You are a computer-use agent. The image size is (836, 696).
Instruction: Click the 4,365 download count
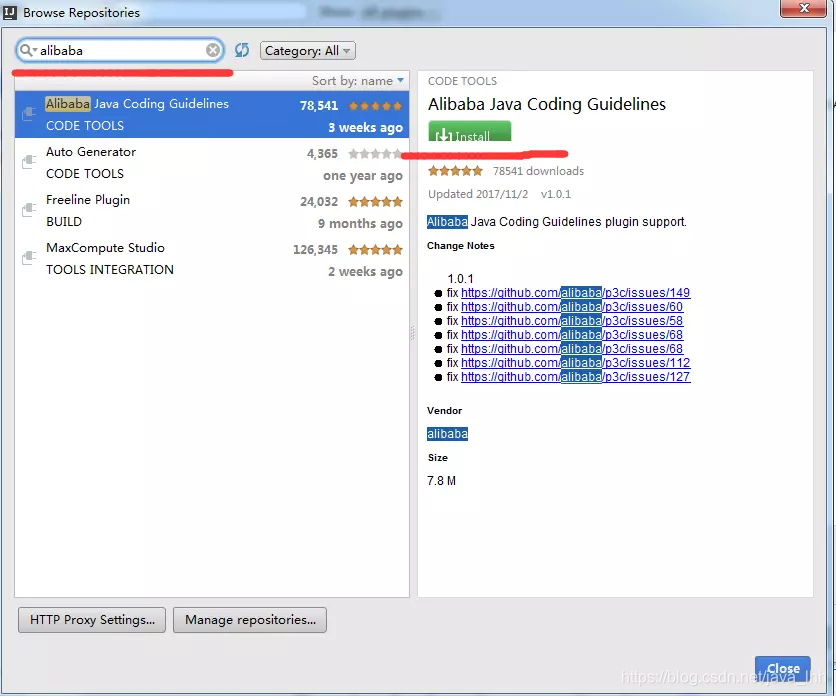click(322, 154)
